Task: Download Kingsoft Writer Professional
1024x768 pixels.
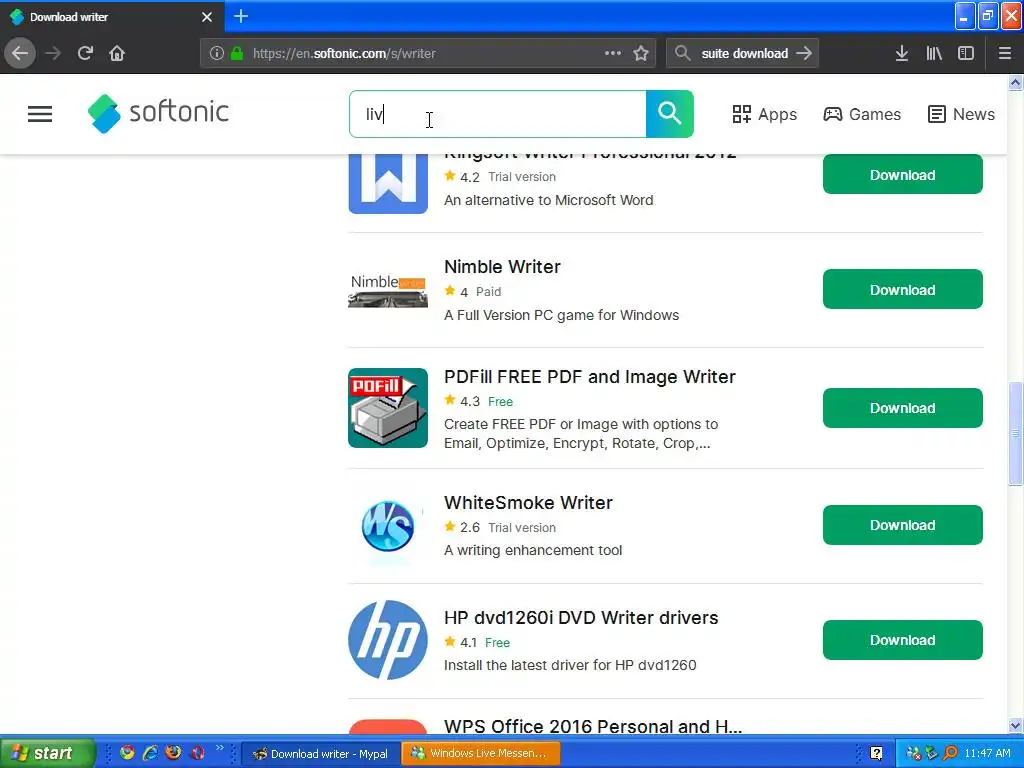Action: [x=903, y=174]
